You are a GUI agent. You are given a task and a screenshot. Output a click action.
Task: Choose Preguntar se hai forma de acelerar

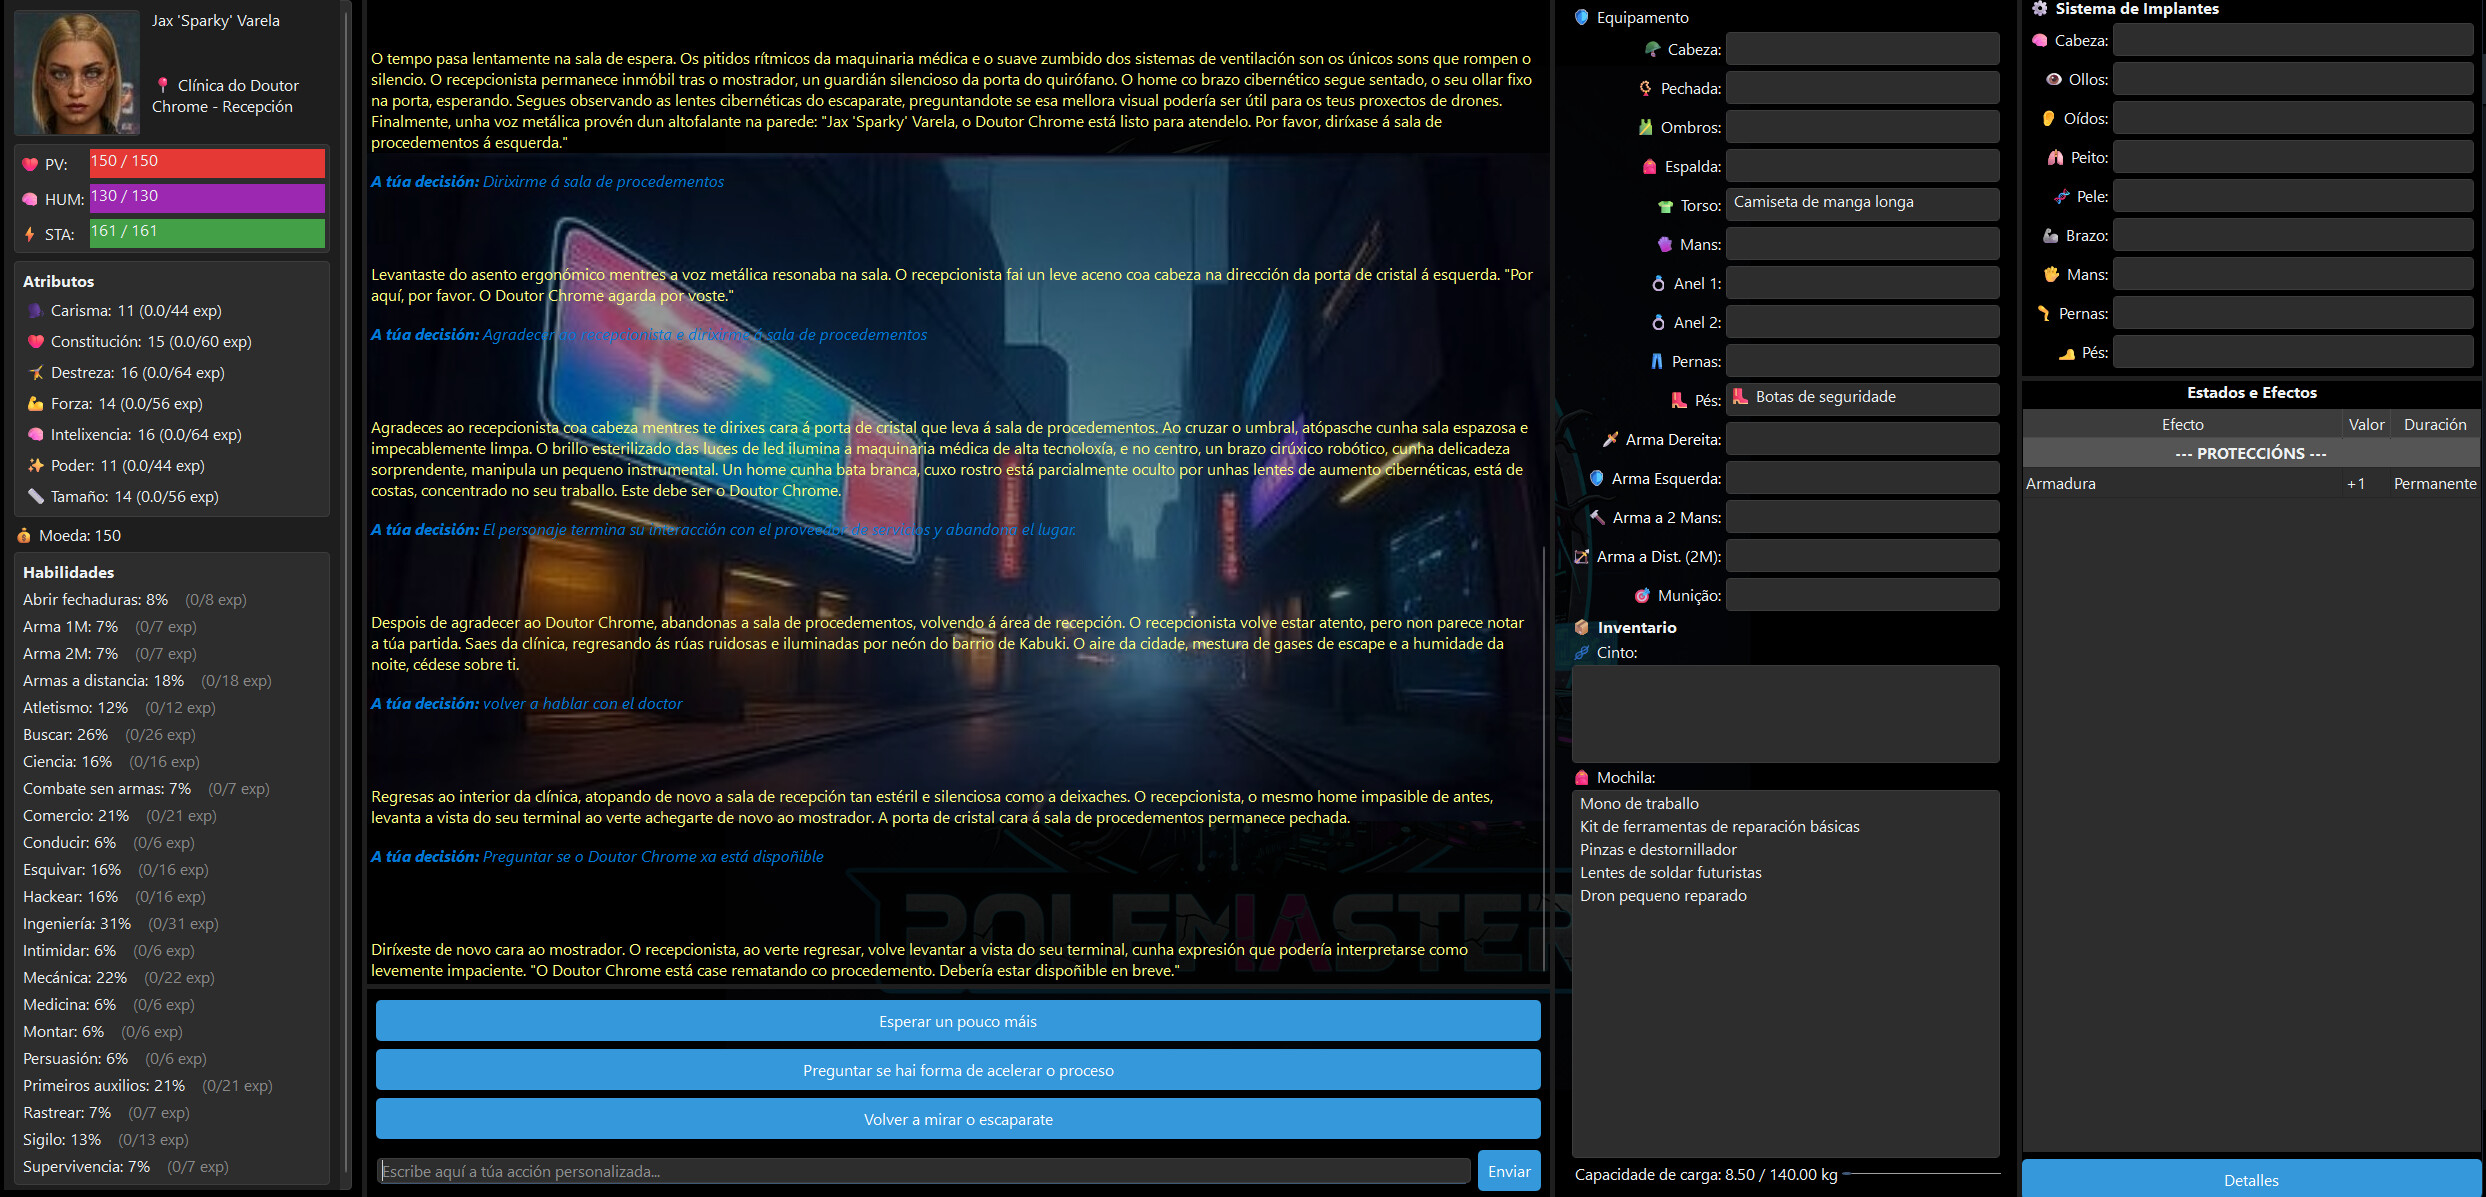(957, 1069)
